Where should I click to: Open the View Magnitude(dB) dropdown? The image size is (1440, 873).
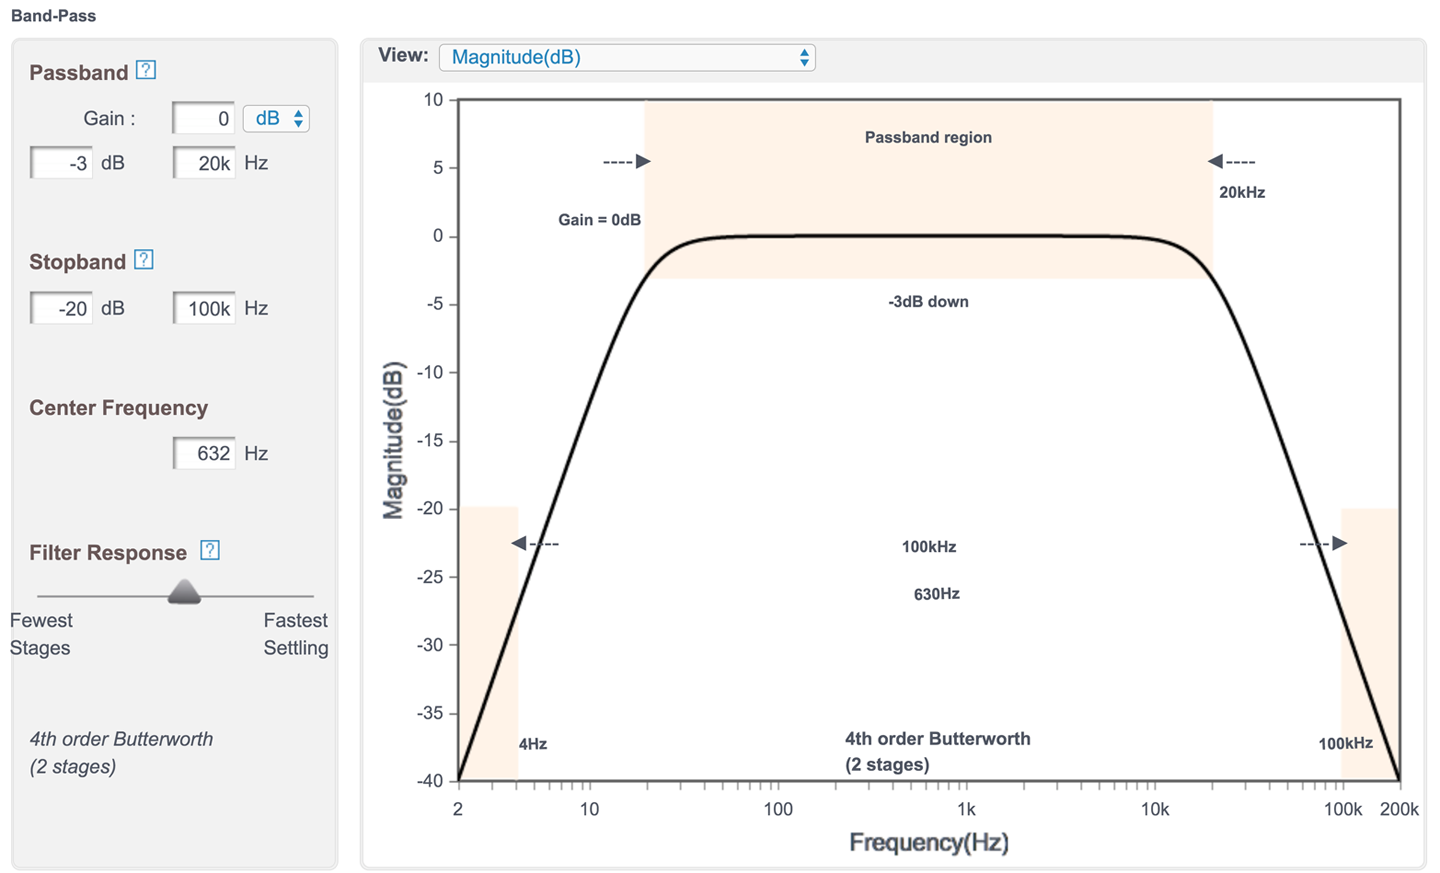point(627,57)
